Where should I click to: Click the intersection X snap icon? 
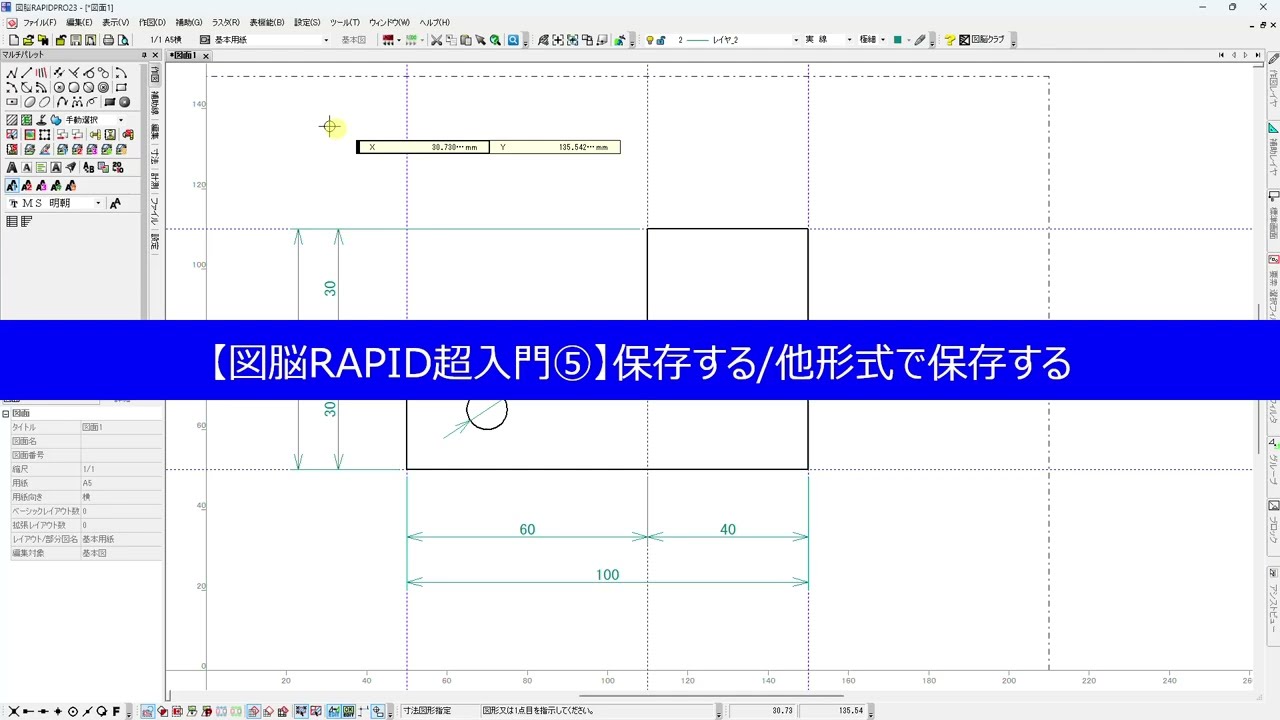[14, 712]
